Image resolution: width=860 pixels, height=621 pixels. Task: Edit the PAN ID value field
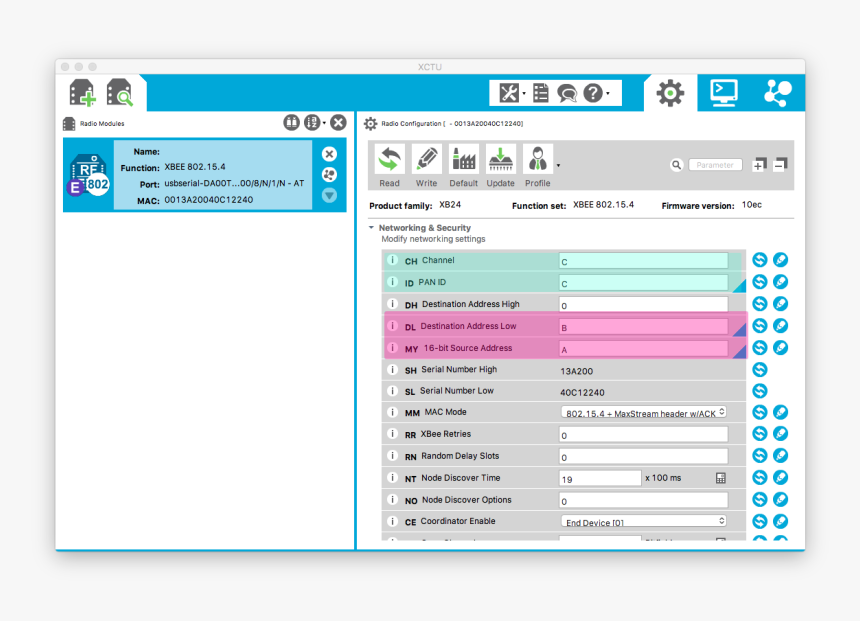point(643,283)
